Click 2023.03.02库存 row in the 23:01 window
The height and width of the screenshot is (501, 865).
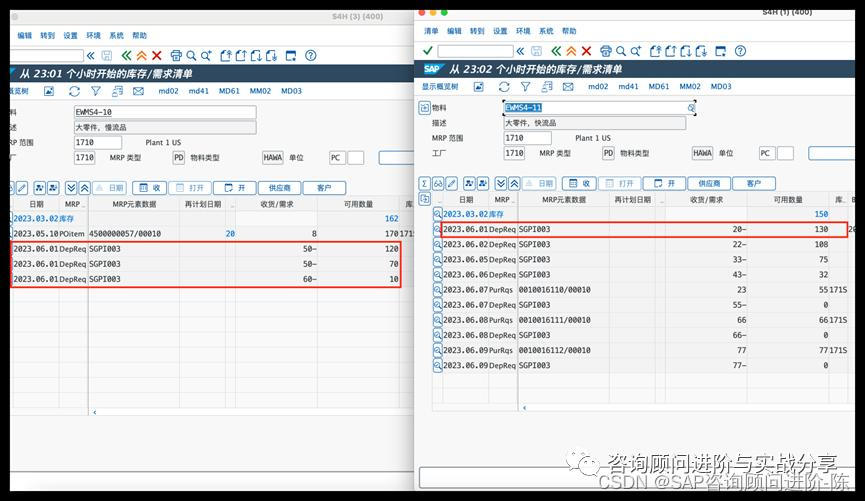tap(211, 218)
